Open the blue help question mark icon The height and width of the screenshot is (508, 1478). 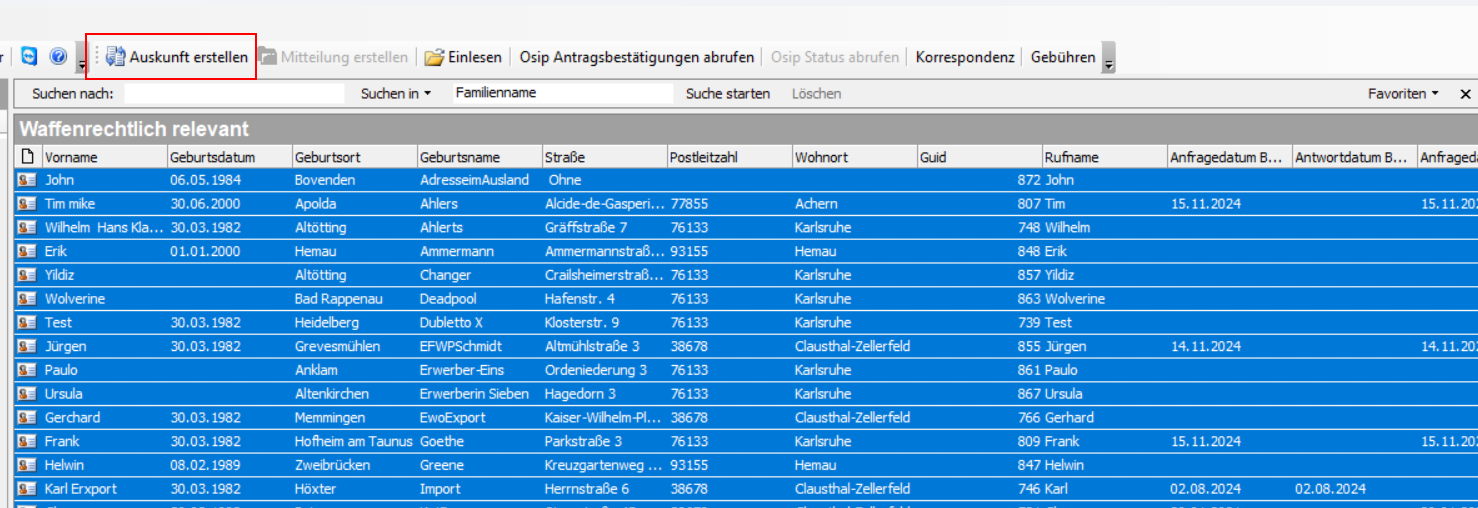58,57
